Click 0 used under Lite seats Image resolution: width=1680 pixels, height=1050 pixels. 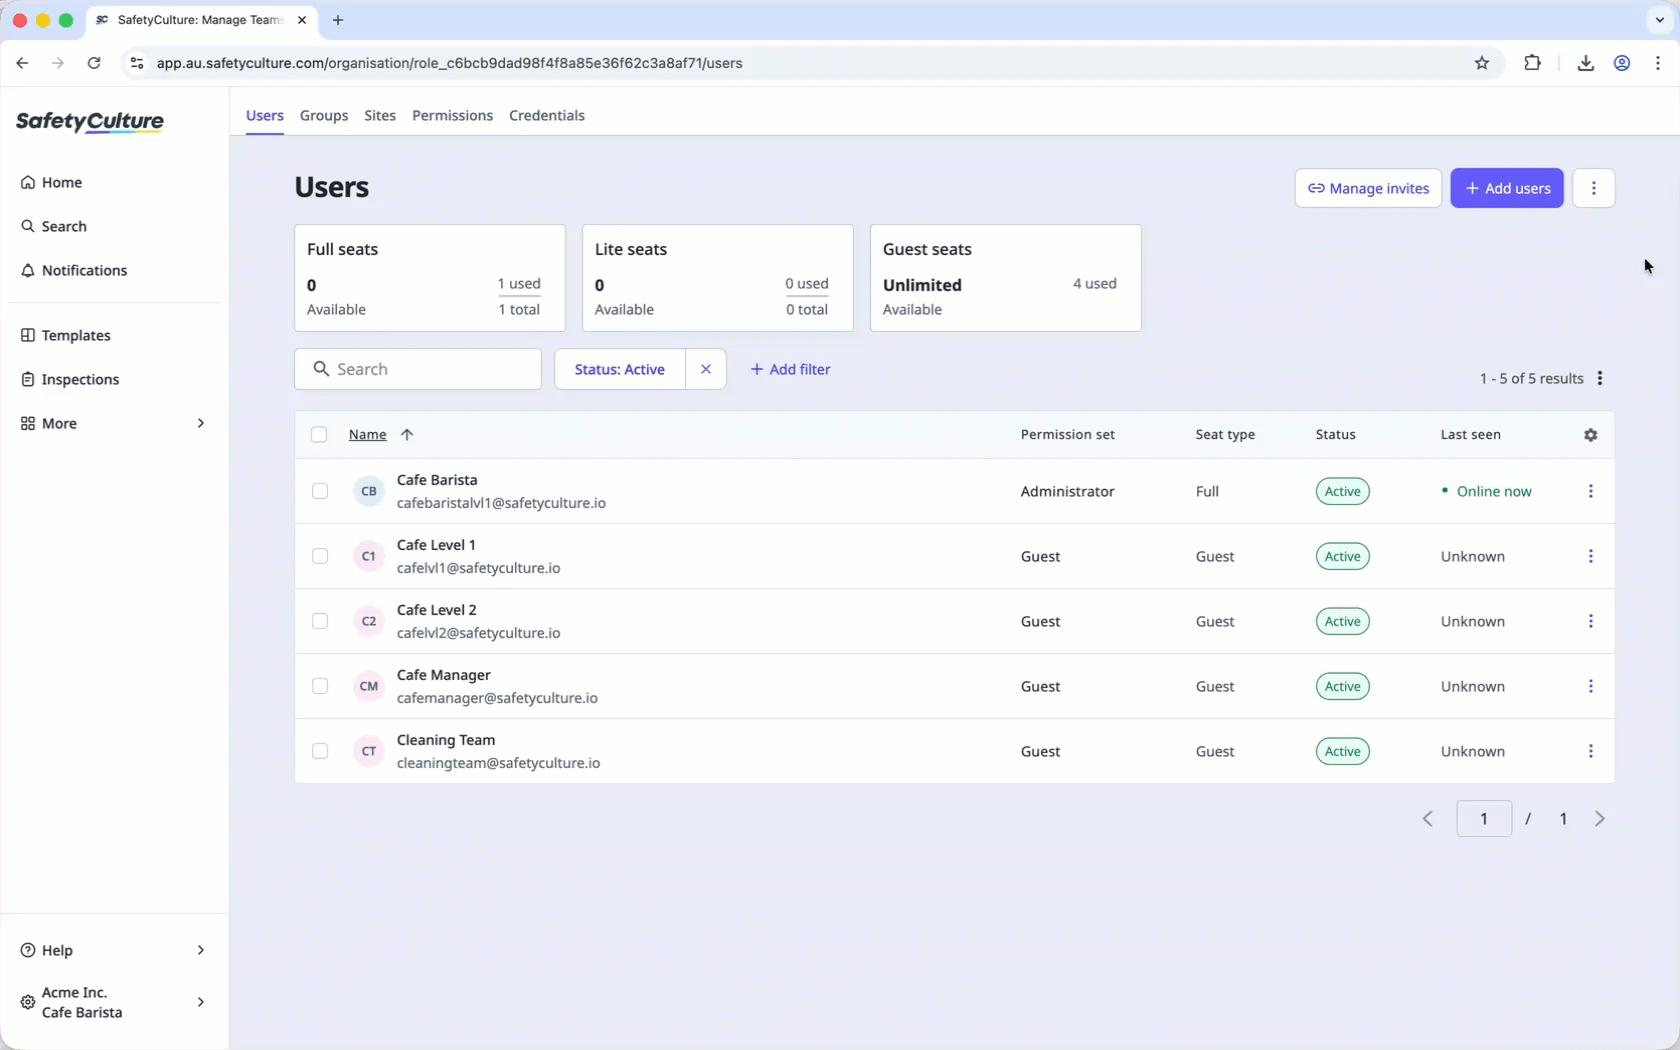pos(806,284)
